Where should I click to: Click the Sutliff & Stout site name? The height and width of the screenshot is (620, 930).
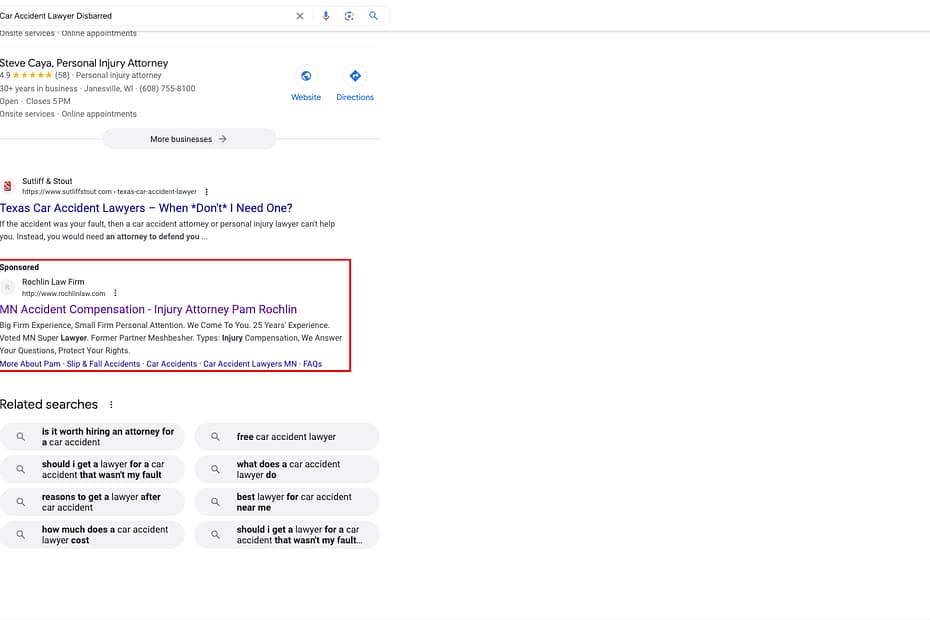tap(47, 182)
